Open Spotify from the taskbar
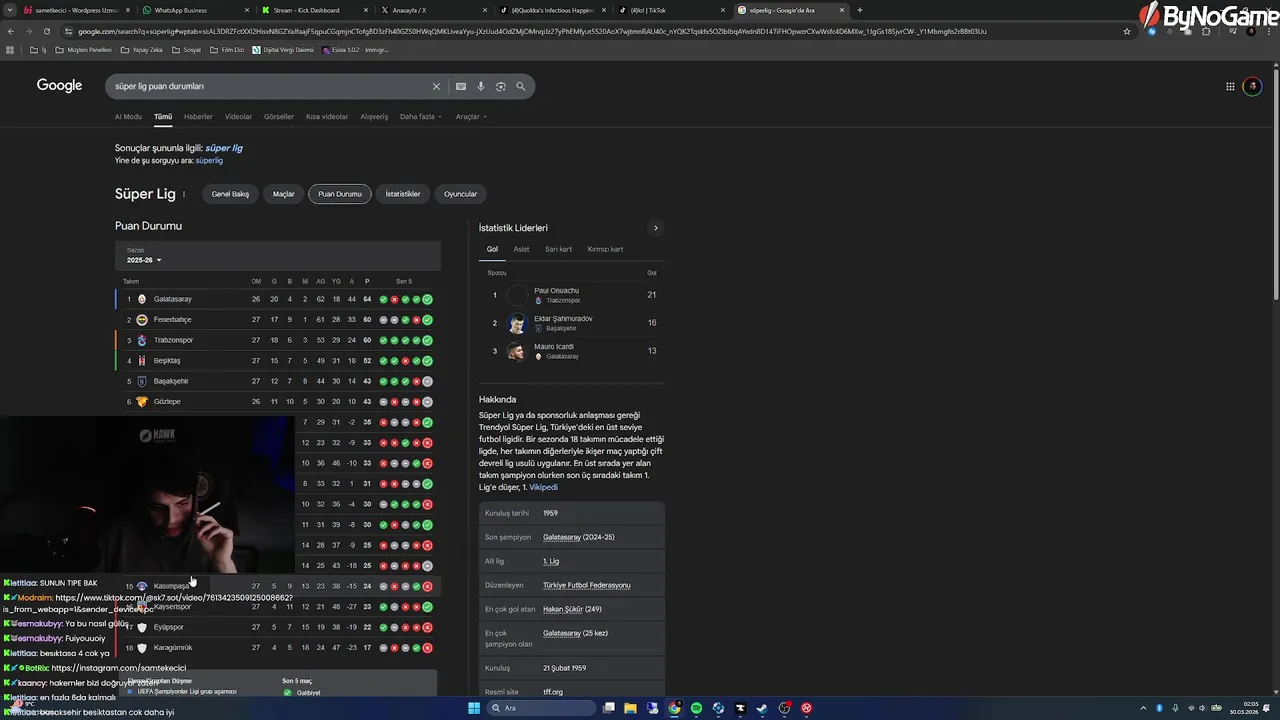1280x720 pixels. coord(697,708)
